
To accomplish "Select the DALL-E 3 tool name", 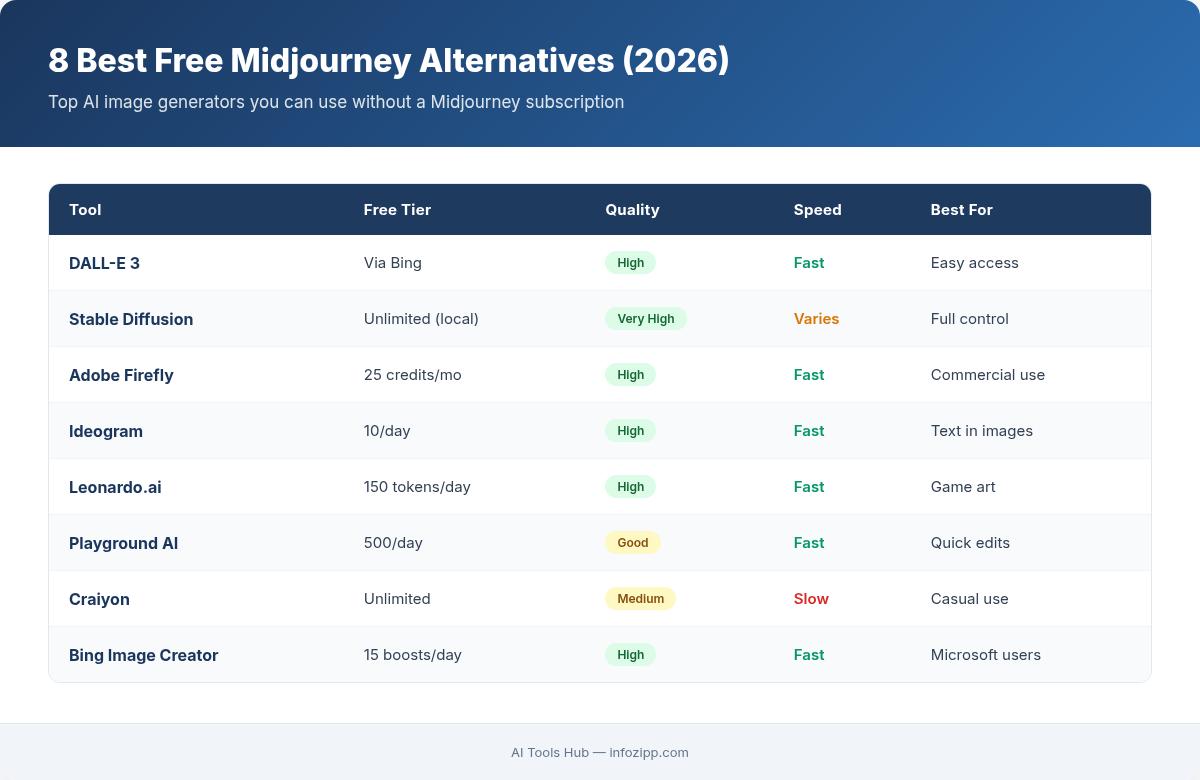I will coord(105,262).
